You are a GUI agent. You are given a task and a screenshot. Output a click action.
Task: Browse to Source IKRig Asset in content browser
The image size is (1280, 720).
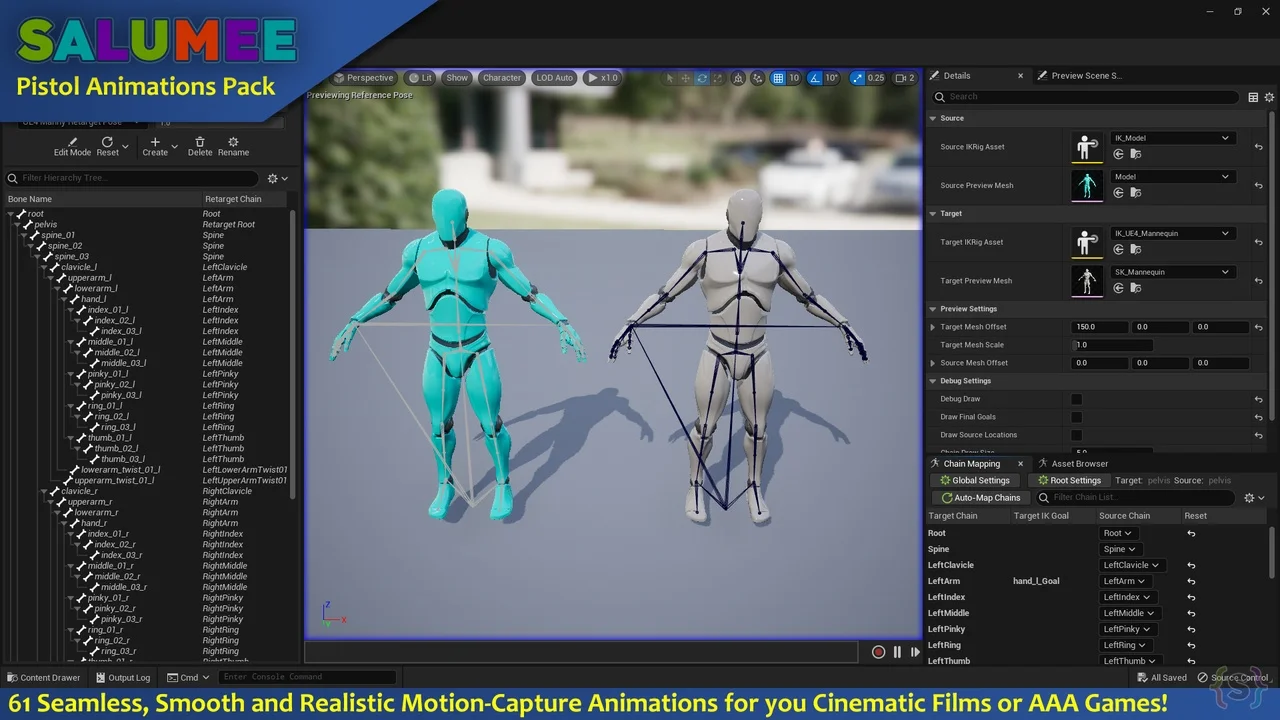(x=1135, y=155)
